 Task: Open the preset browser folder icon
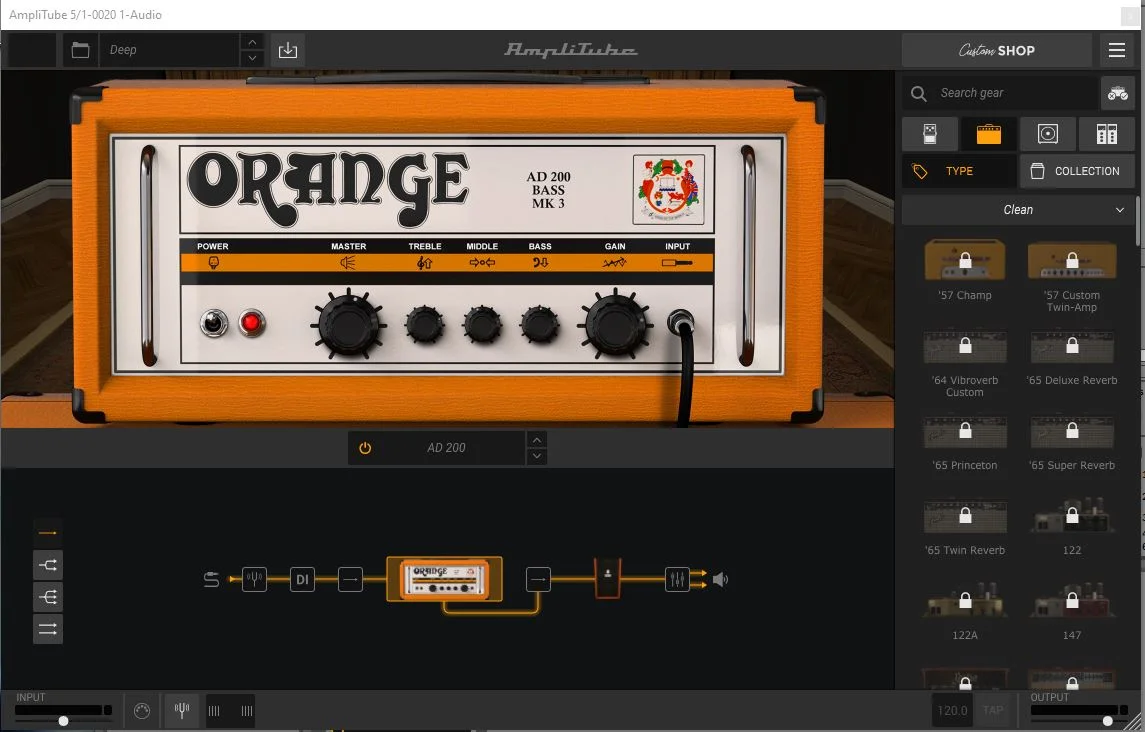81,50
